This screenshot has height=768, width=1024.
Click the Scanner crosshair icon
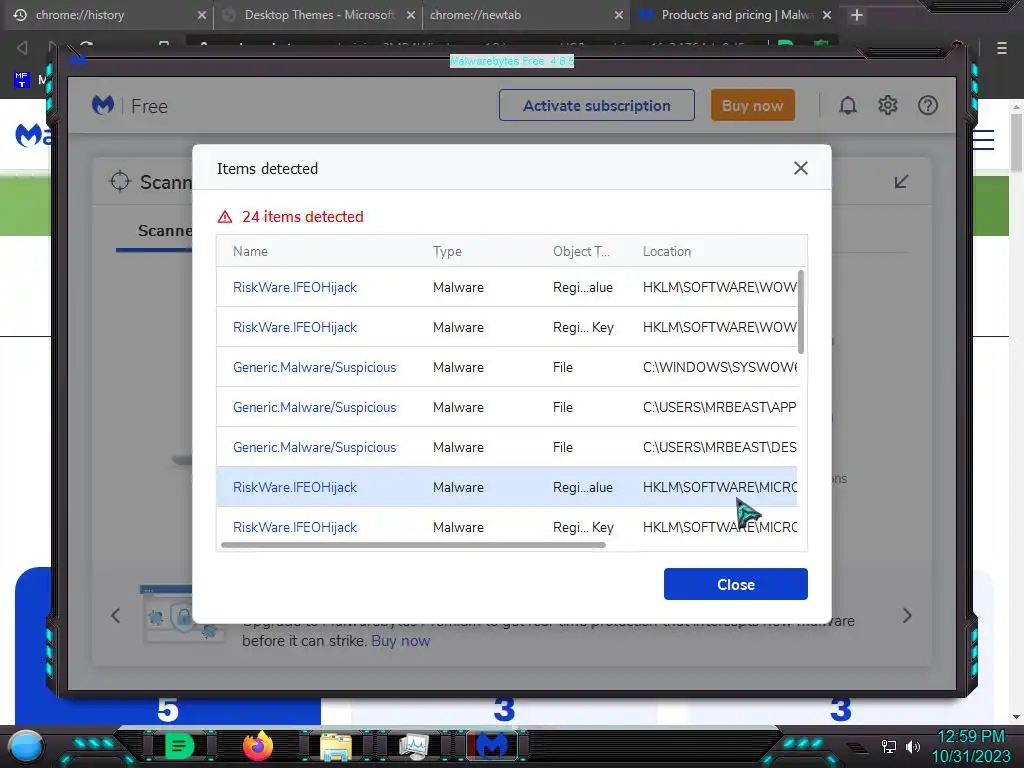[120, 181]
